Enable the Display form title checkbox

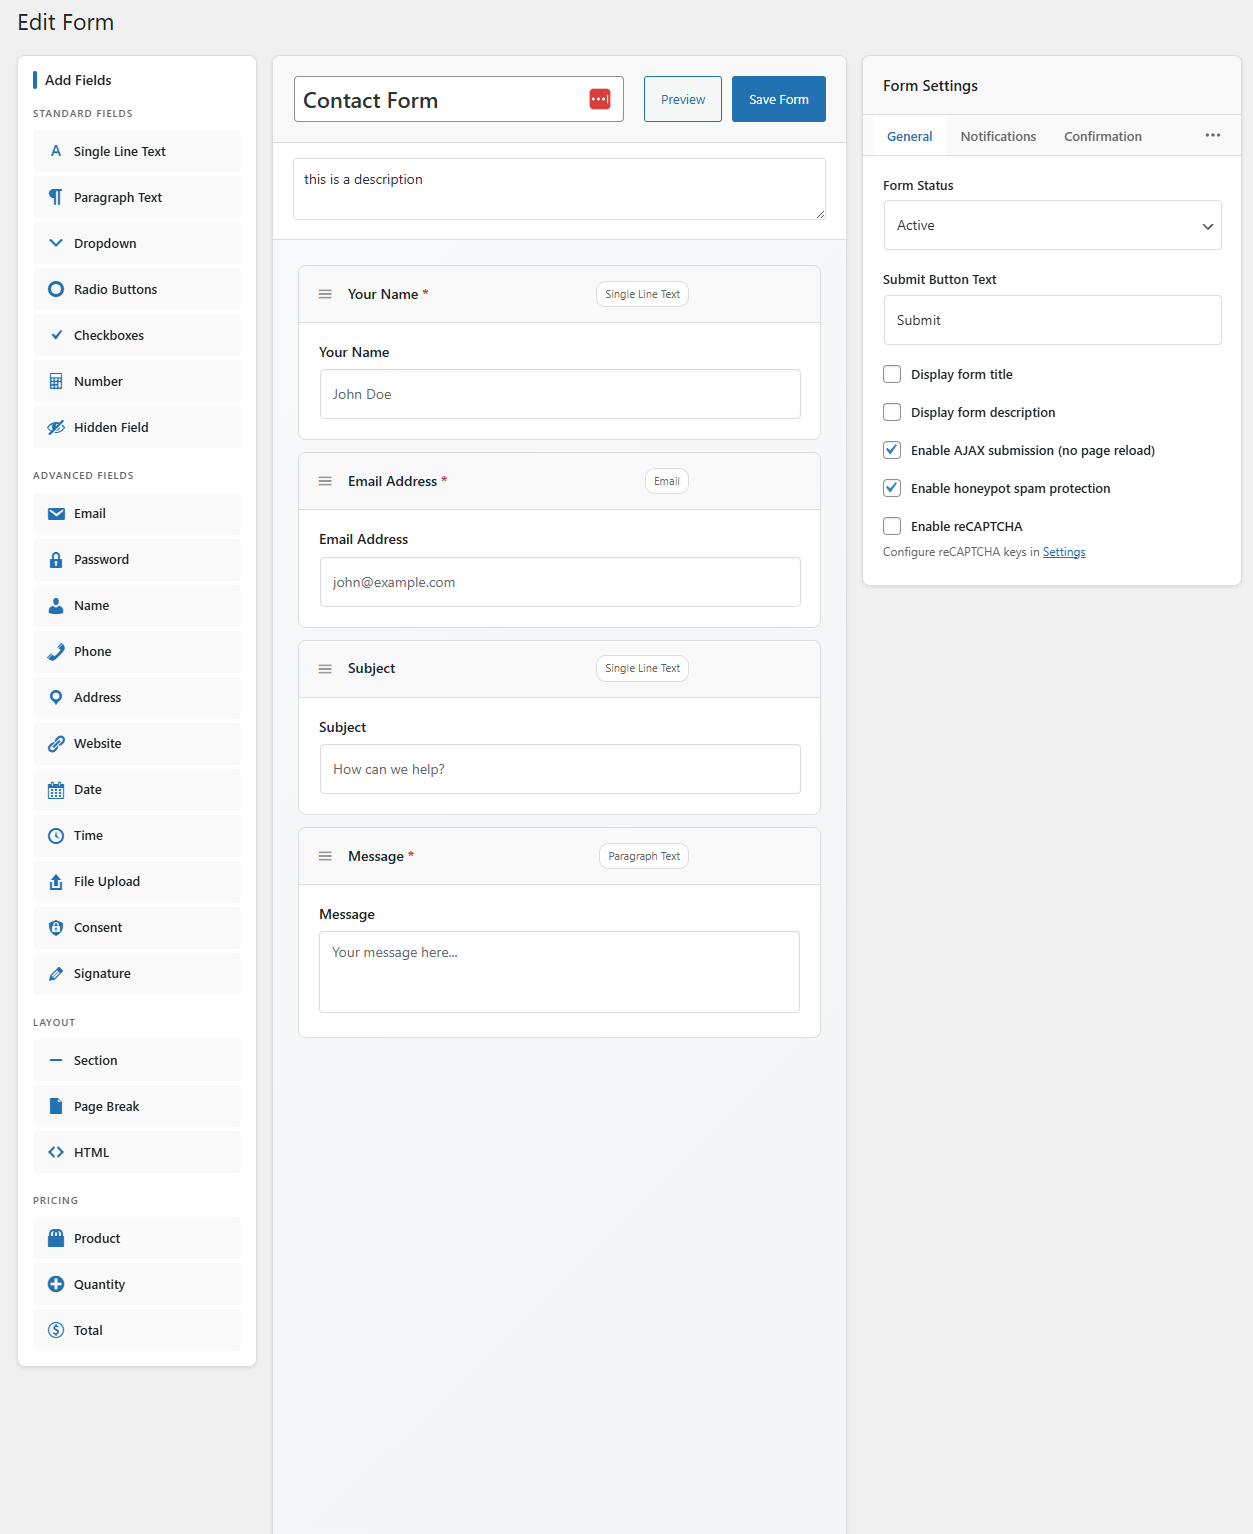pyautogui.click(x=891, y=374)
